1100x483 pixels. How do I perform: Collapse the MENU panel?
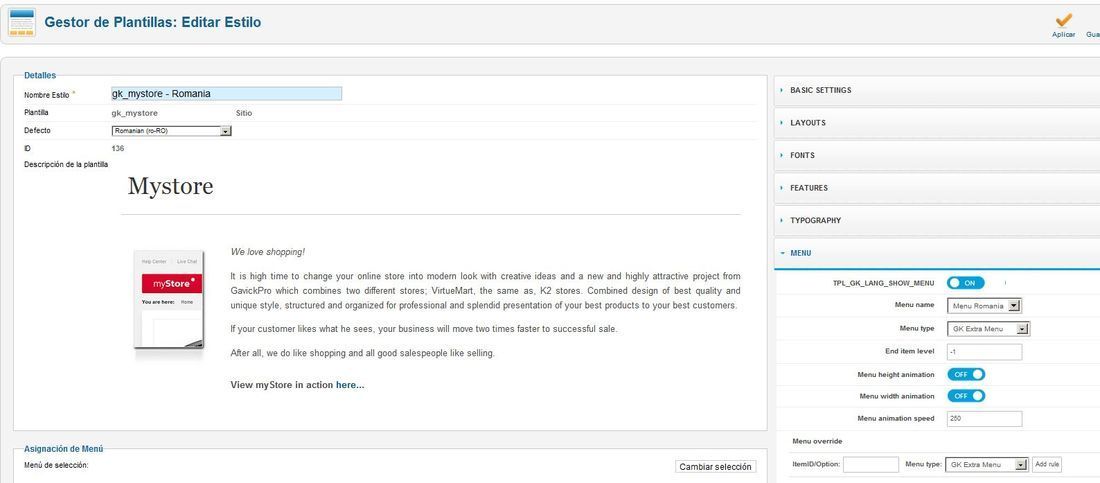point(937,253)
